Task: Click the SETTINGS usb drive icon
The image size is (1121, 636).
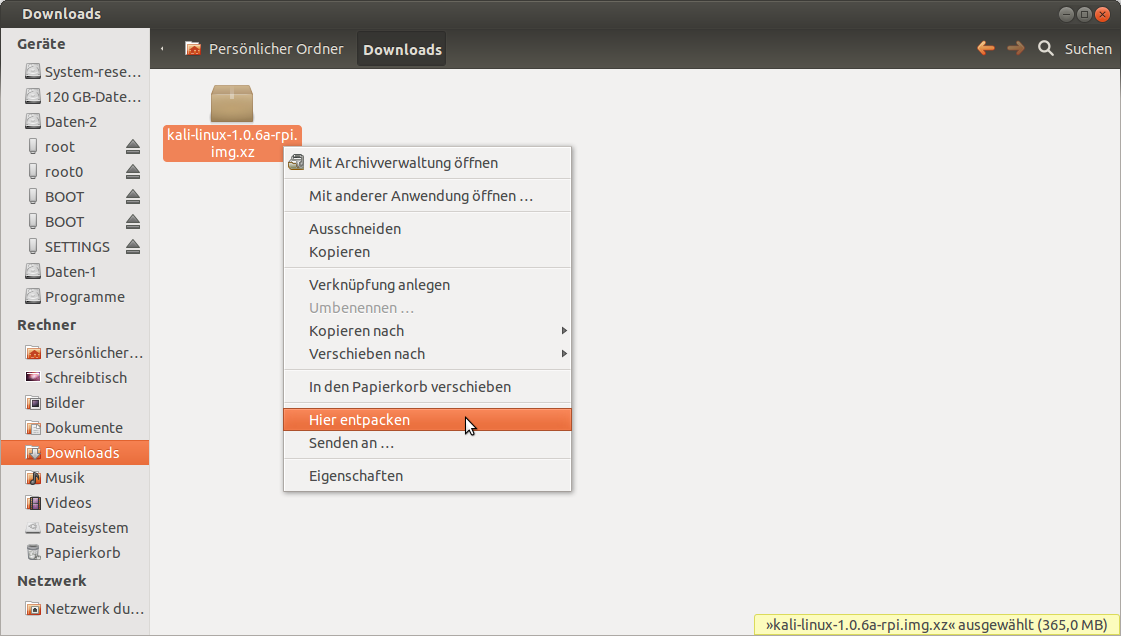Action: coord(33,246)
